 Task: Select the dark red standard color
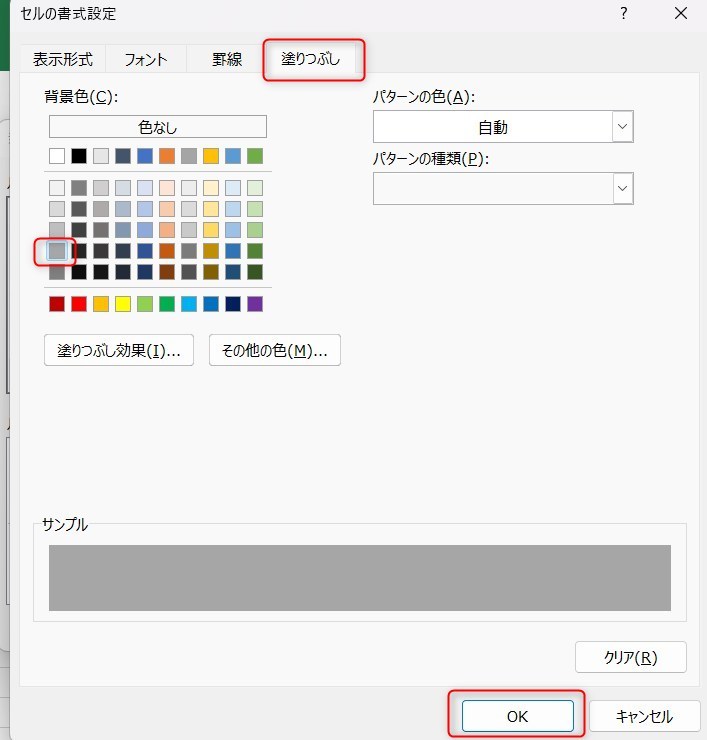[57, 304]
